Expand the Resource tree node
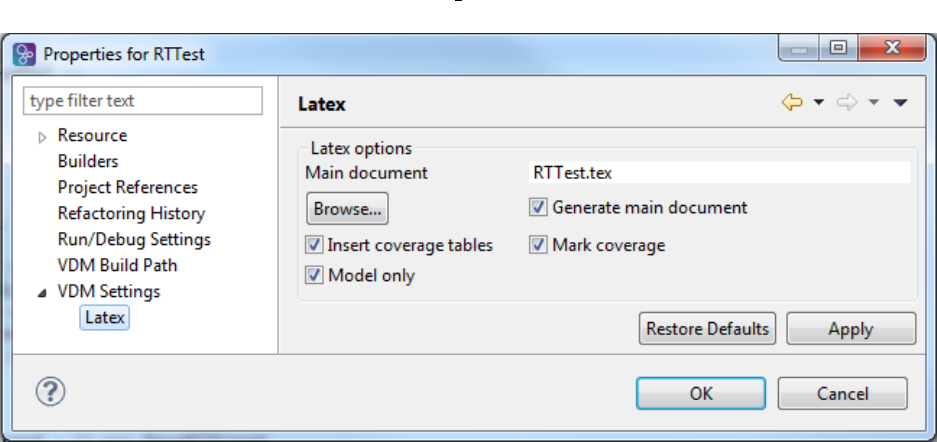This screenshot has height=442, width=937. click(42, 136)
